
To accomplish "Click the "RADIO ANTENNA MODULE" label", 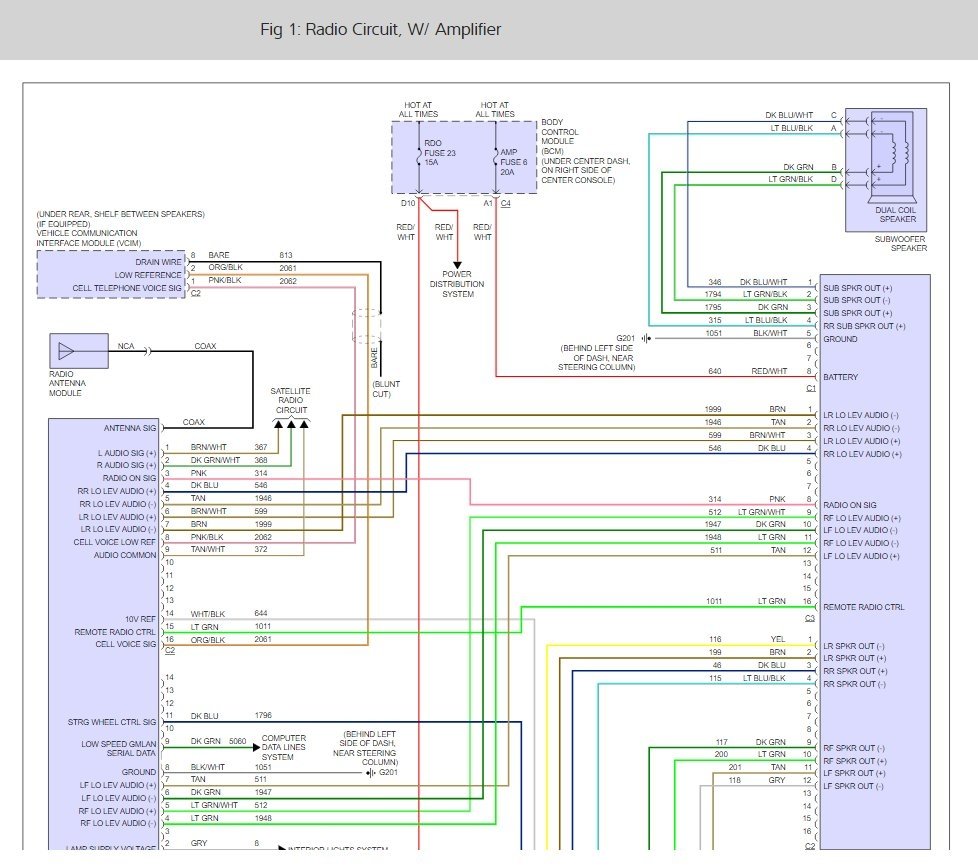I will (67, 383).
